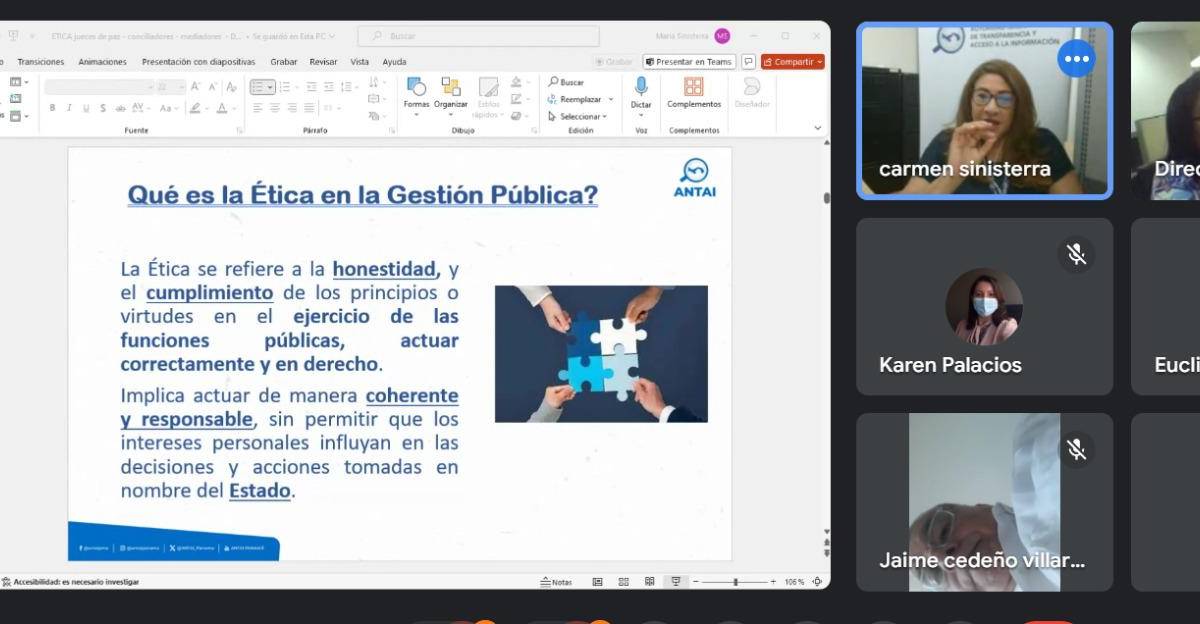The height and width of the screenshot is (624, 1200).
Task: Toggle bold text formatting
Action: (52, 108)
